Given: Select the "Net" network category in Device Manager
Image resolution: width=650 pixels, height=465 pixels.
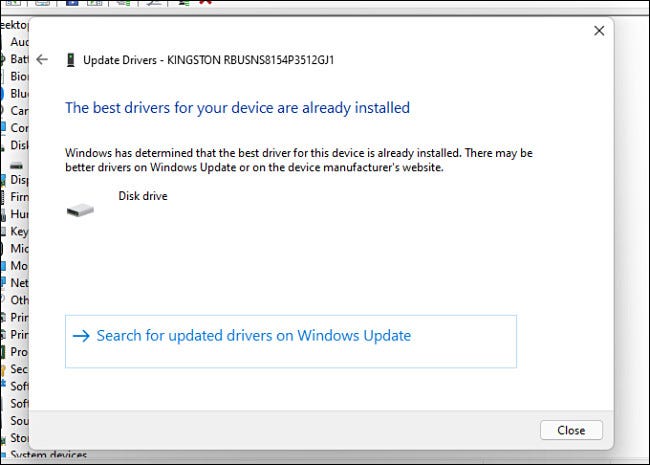Looking at the screenshot, I should pos(19,283).
